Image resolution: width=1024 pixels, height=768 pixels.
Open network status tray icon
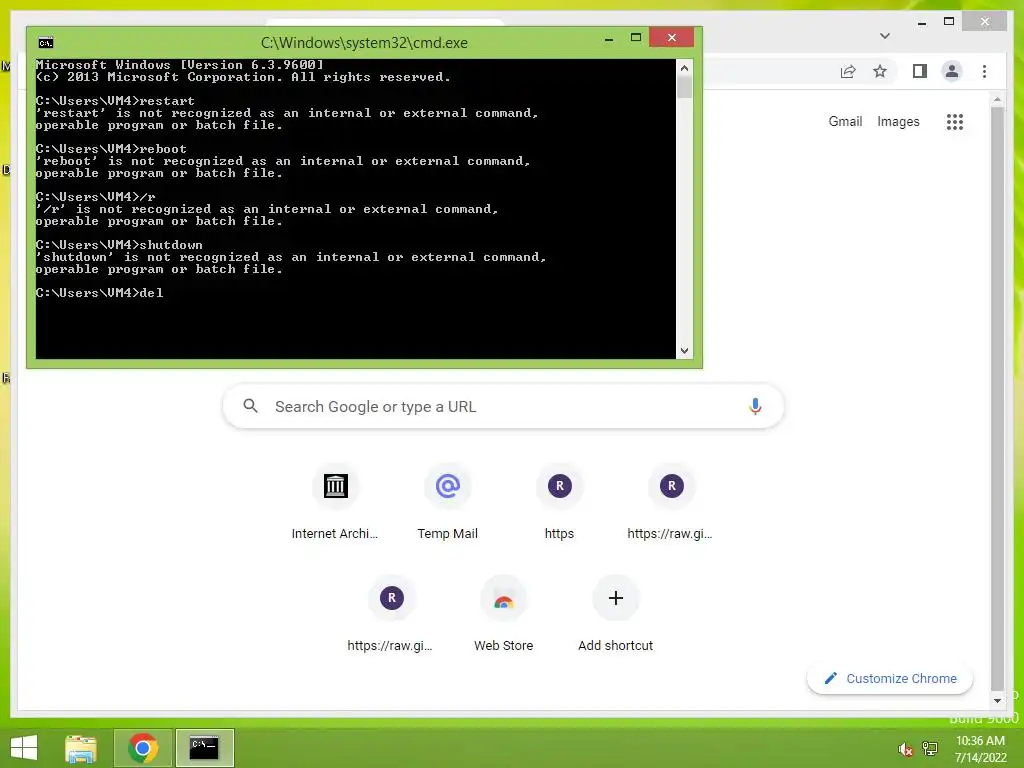[929, 749]
